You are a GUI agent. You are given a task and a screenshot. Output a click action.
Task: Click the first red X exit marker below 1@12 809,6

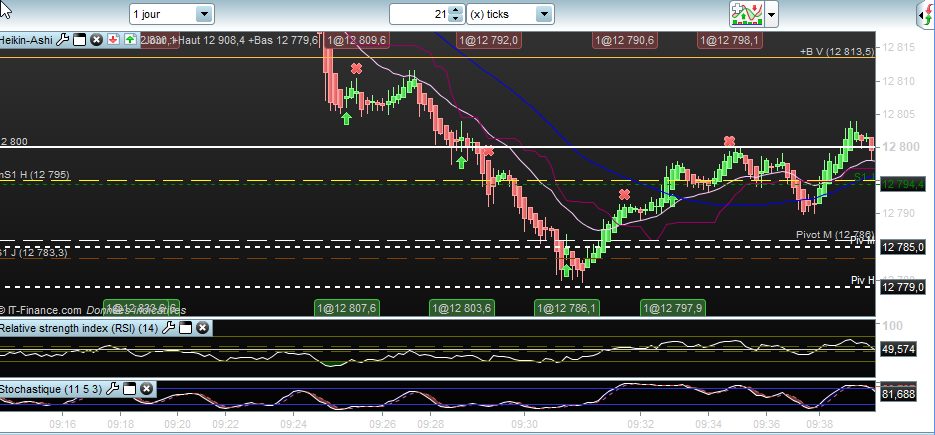click(357, 69)
